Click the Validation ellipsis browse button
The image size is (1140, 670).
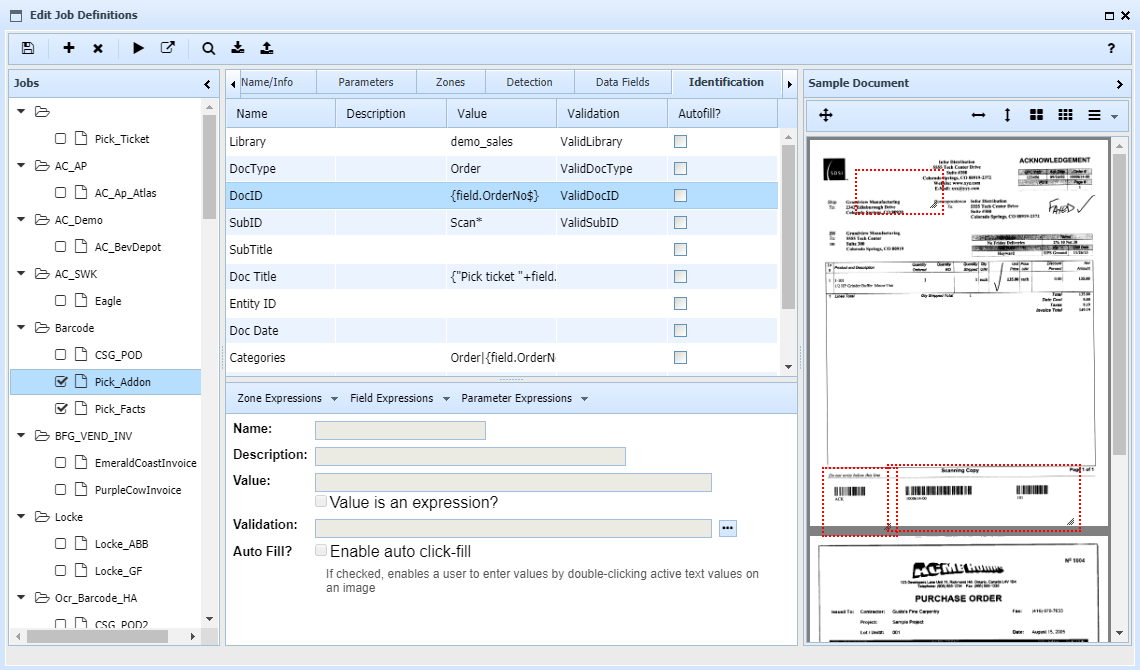[727, 527]
